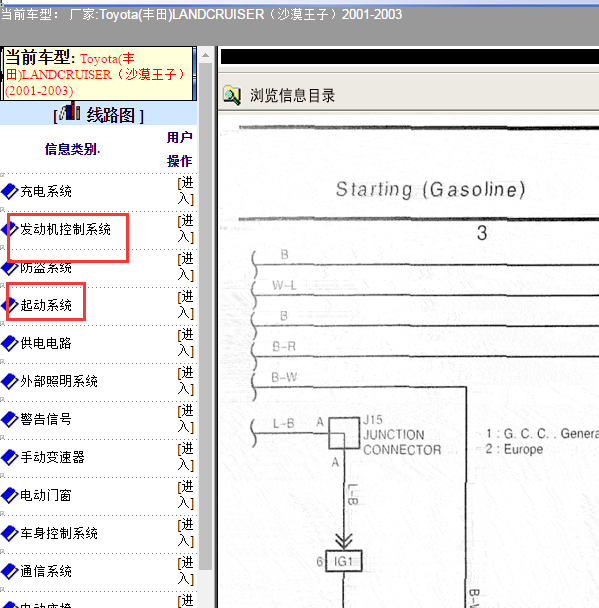This screenshot has height=608, width=599.
Task: Click the books icon next to 线路图
Action: coord(70,111)
